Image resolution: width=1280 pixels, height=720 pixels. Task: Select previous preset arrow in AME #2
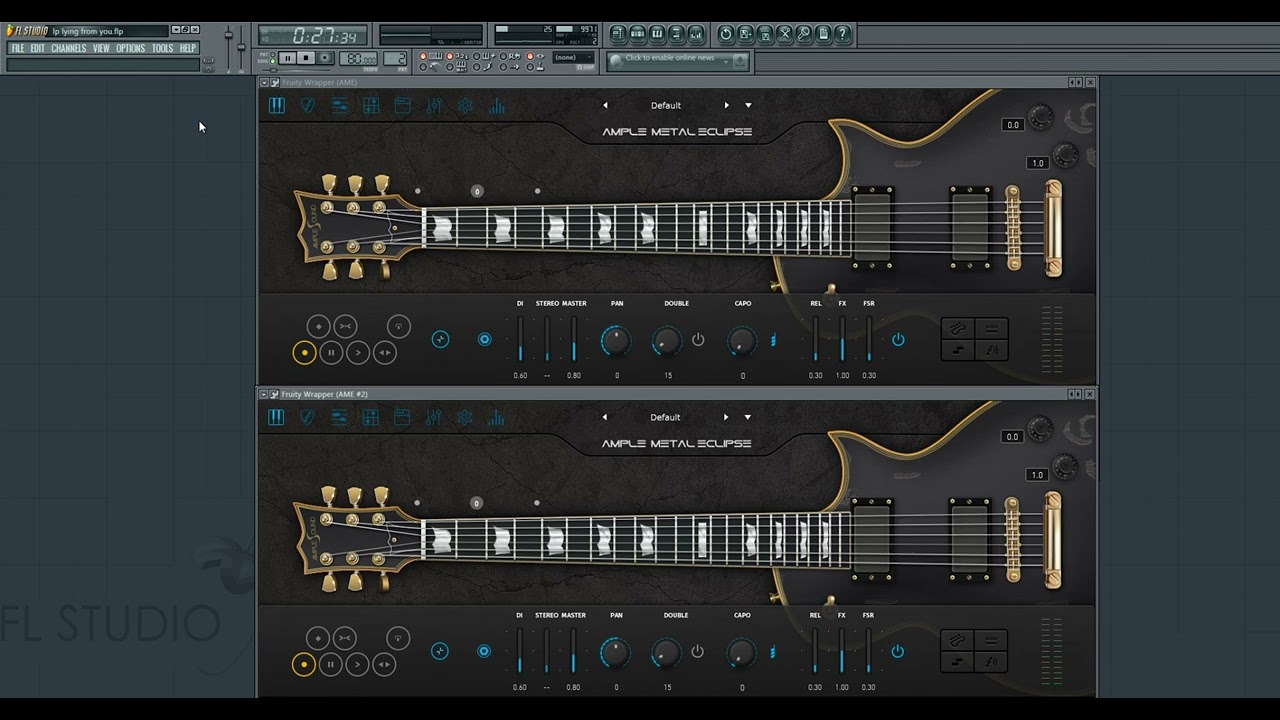click(605, 417)
